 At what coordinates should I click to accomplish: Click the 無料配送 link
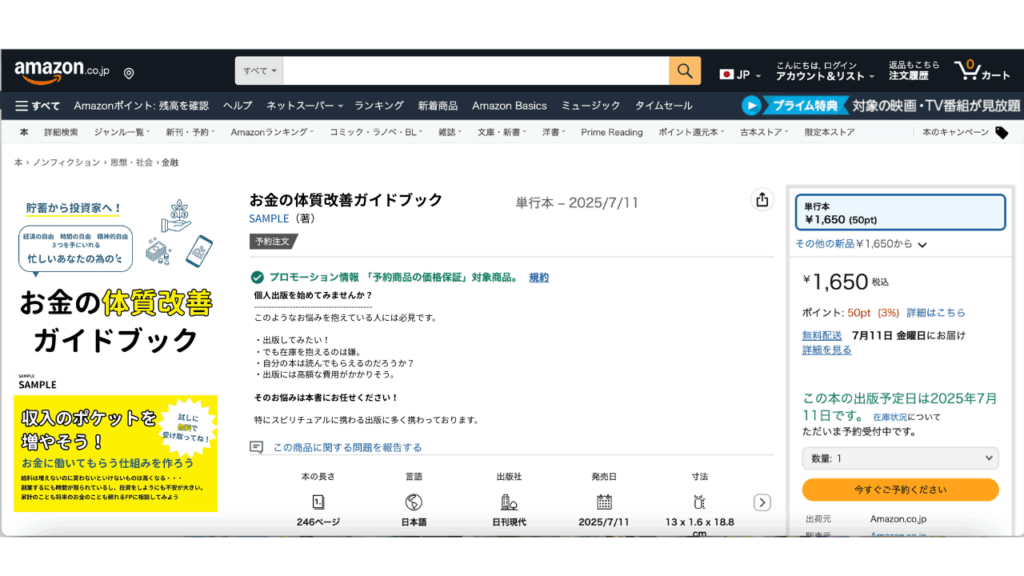pyautogui.click(x=822, y=336)
